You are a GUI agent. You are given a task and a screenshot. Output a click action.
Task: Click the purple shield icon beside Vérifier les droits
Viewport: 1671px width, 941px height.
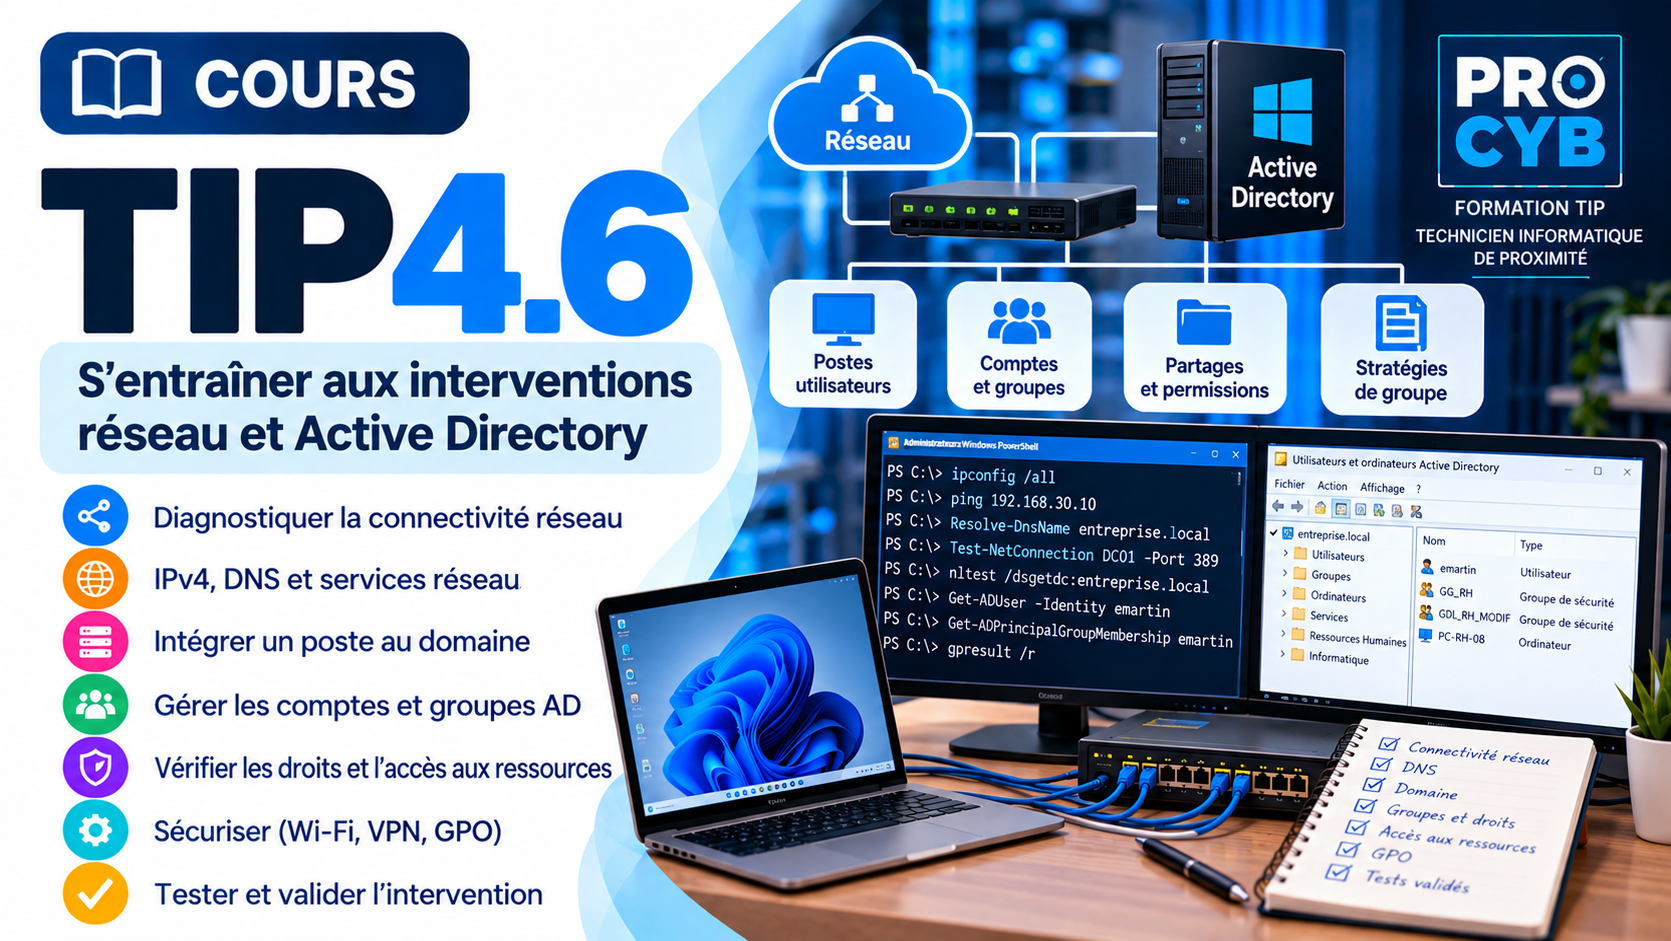click(95, 768)
